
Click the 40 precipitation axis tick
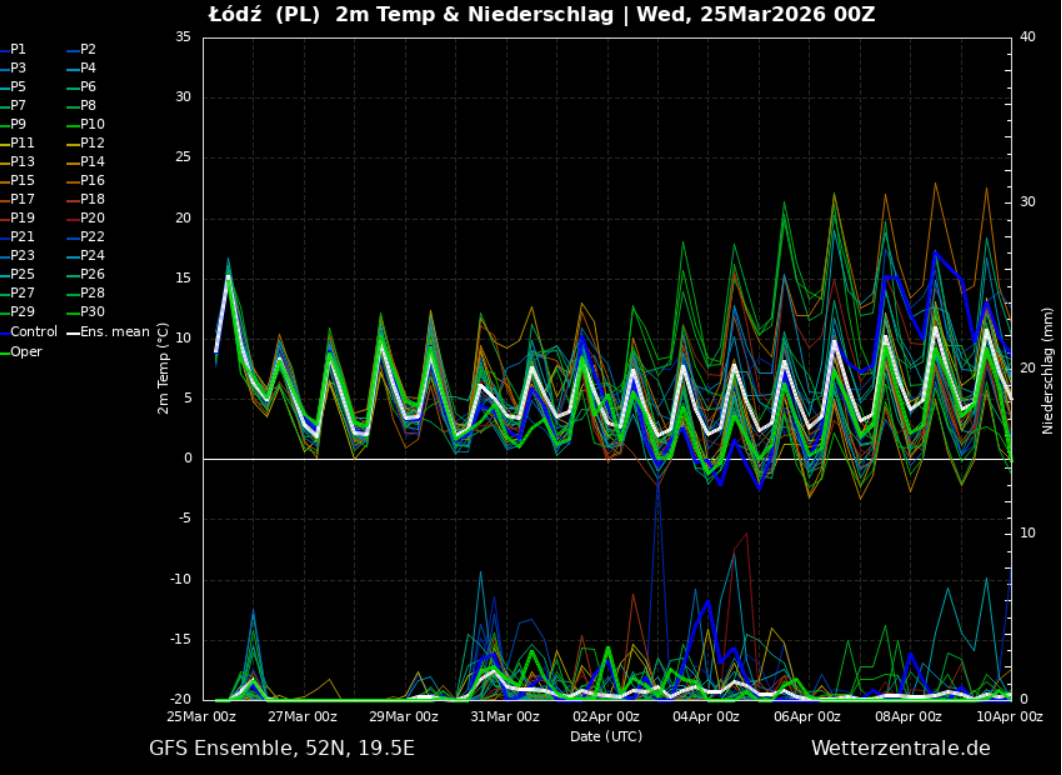point(1027,36)
